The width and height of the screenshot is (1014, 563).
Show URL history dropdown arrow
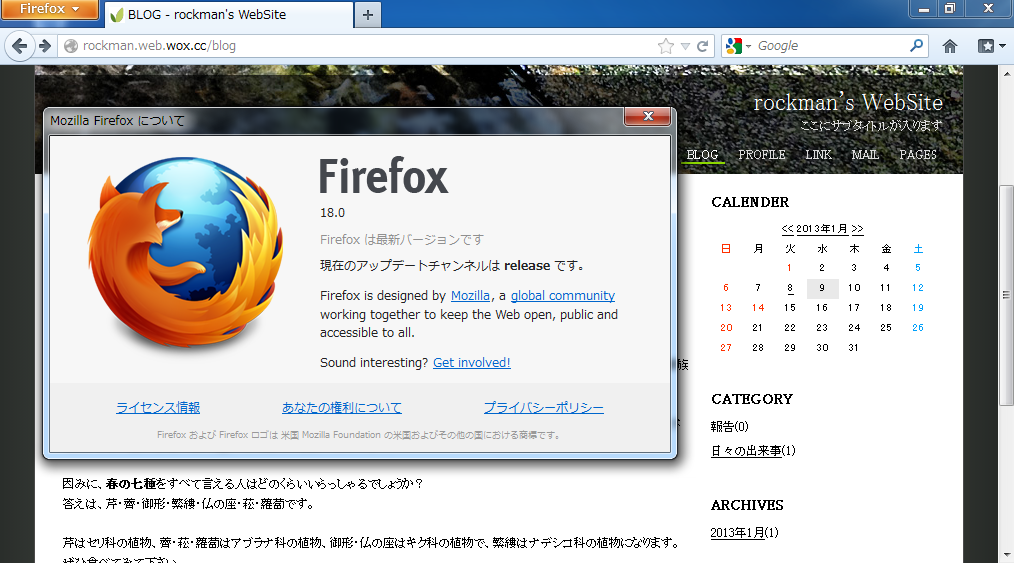[685, 46]
